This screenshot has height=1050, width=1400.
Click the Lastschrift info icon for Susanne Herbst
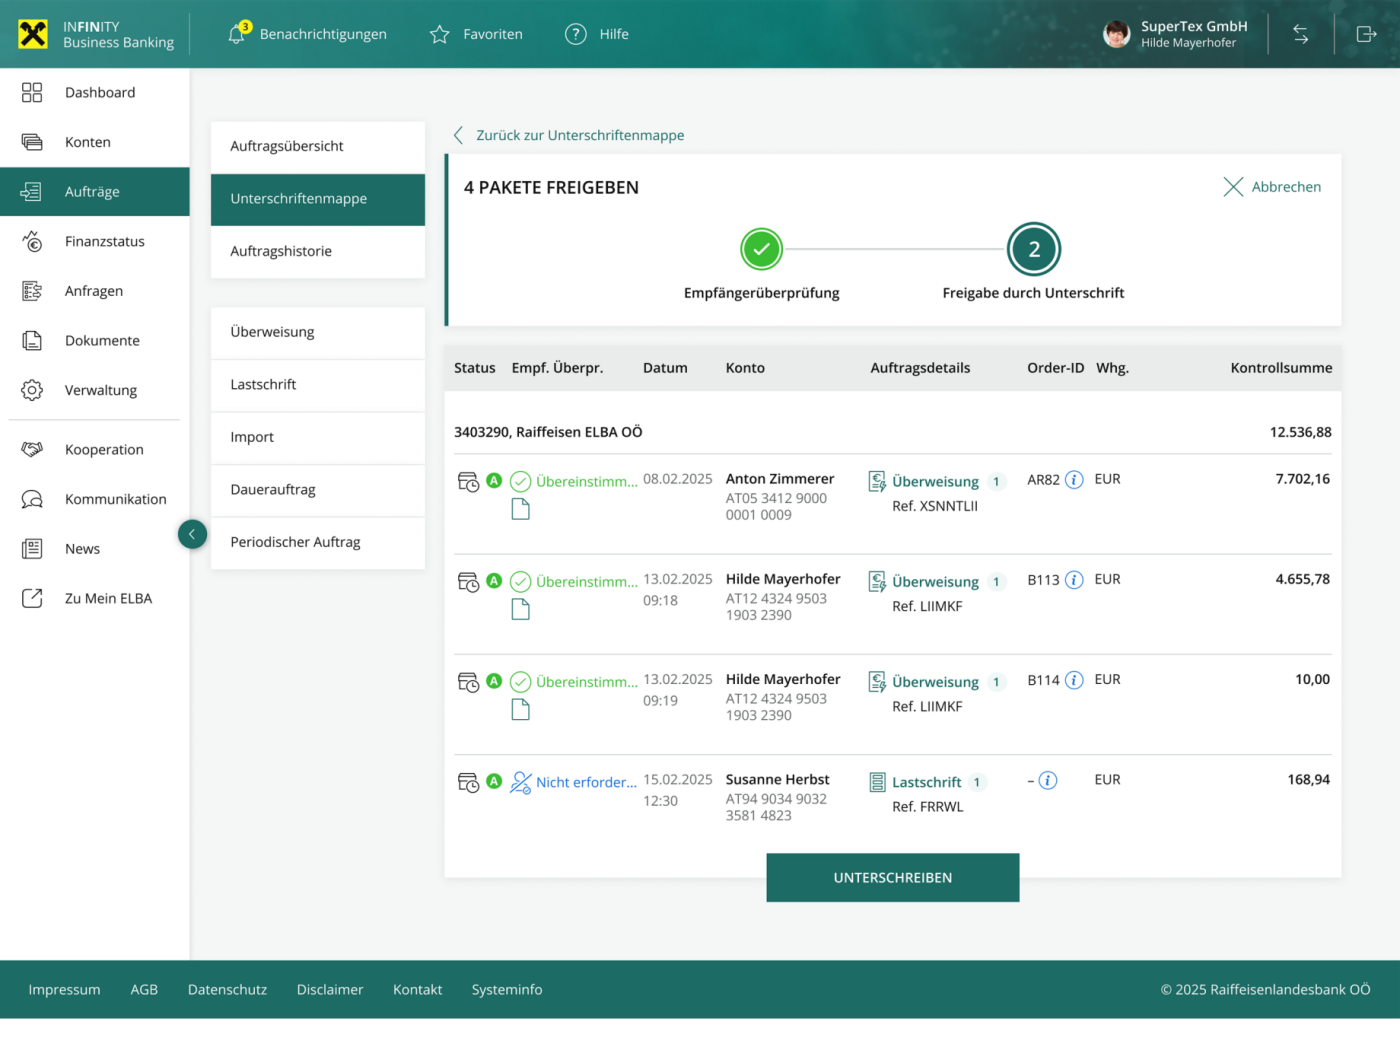[x=1048, y=780]
